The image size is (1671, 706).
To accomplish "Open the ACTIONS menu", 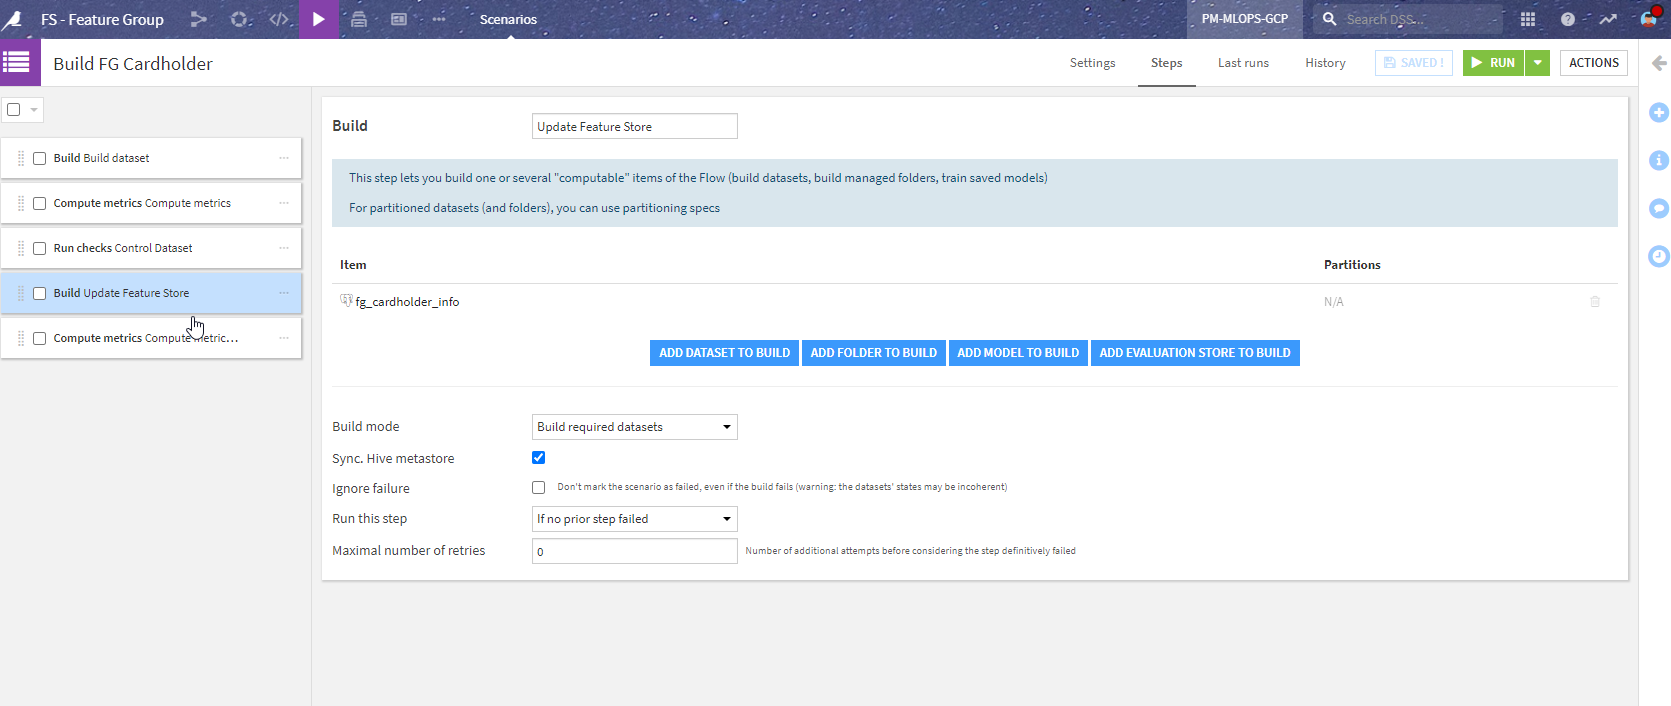I will [1594, 63].
